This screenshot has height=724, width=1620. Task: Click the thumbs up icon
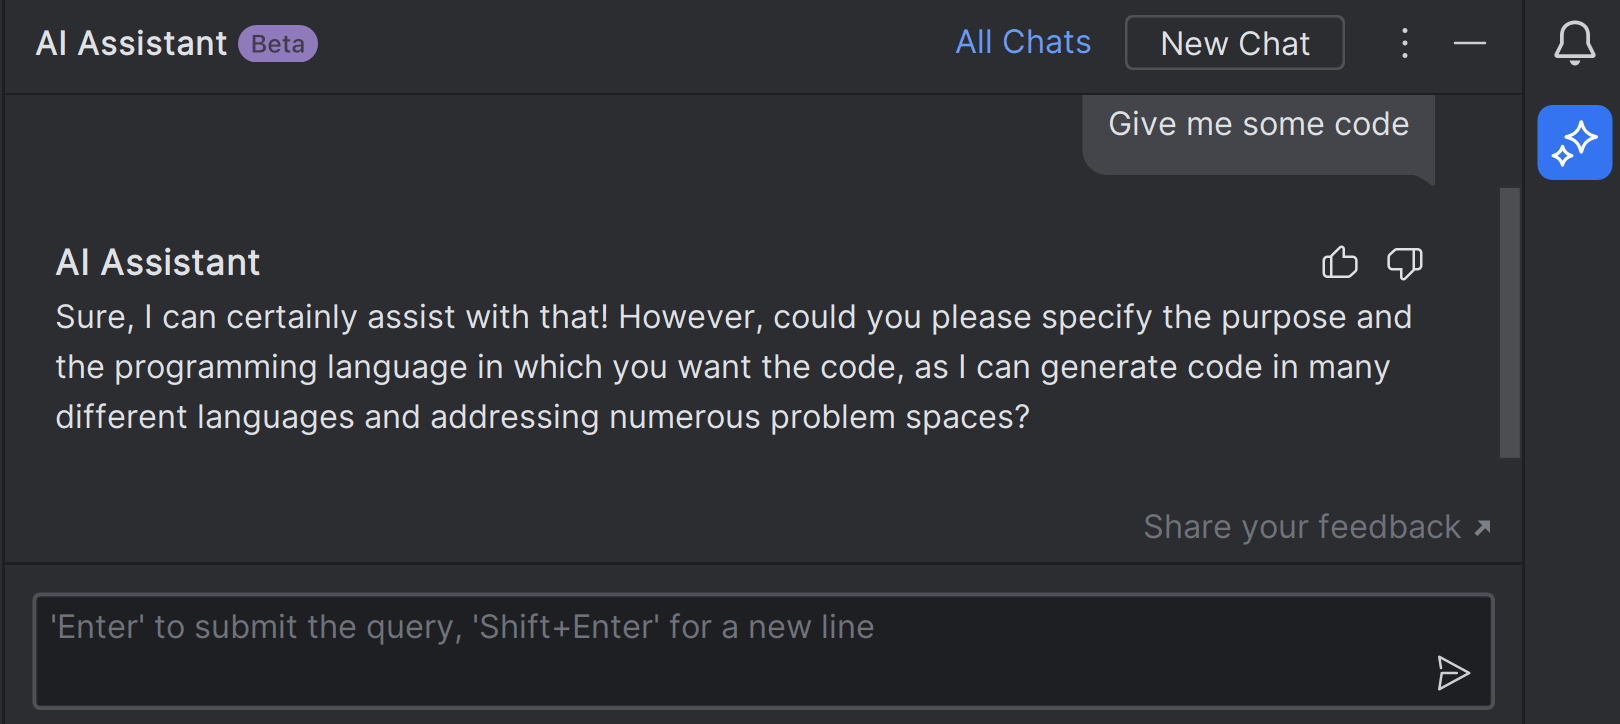click(x=1339, y=263)
